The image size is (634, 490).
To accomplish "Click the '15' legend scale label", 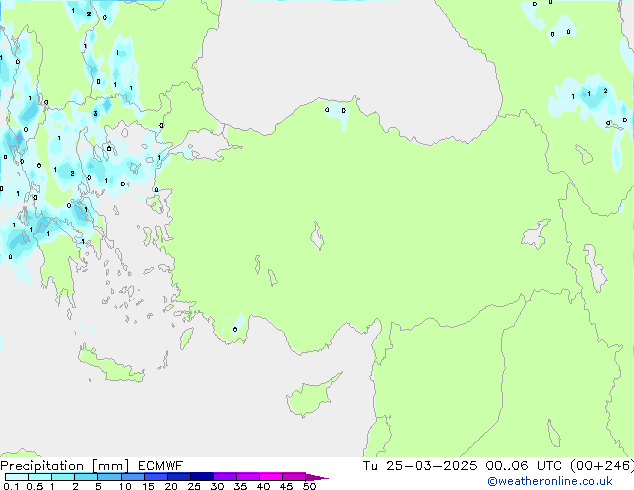I will (148, 486).
